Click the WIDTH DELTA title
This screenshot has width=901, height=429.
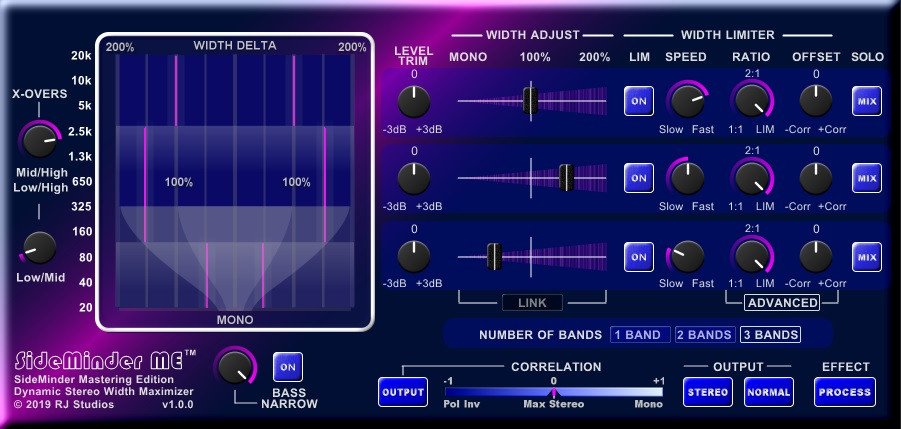pos(235,45)
